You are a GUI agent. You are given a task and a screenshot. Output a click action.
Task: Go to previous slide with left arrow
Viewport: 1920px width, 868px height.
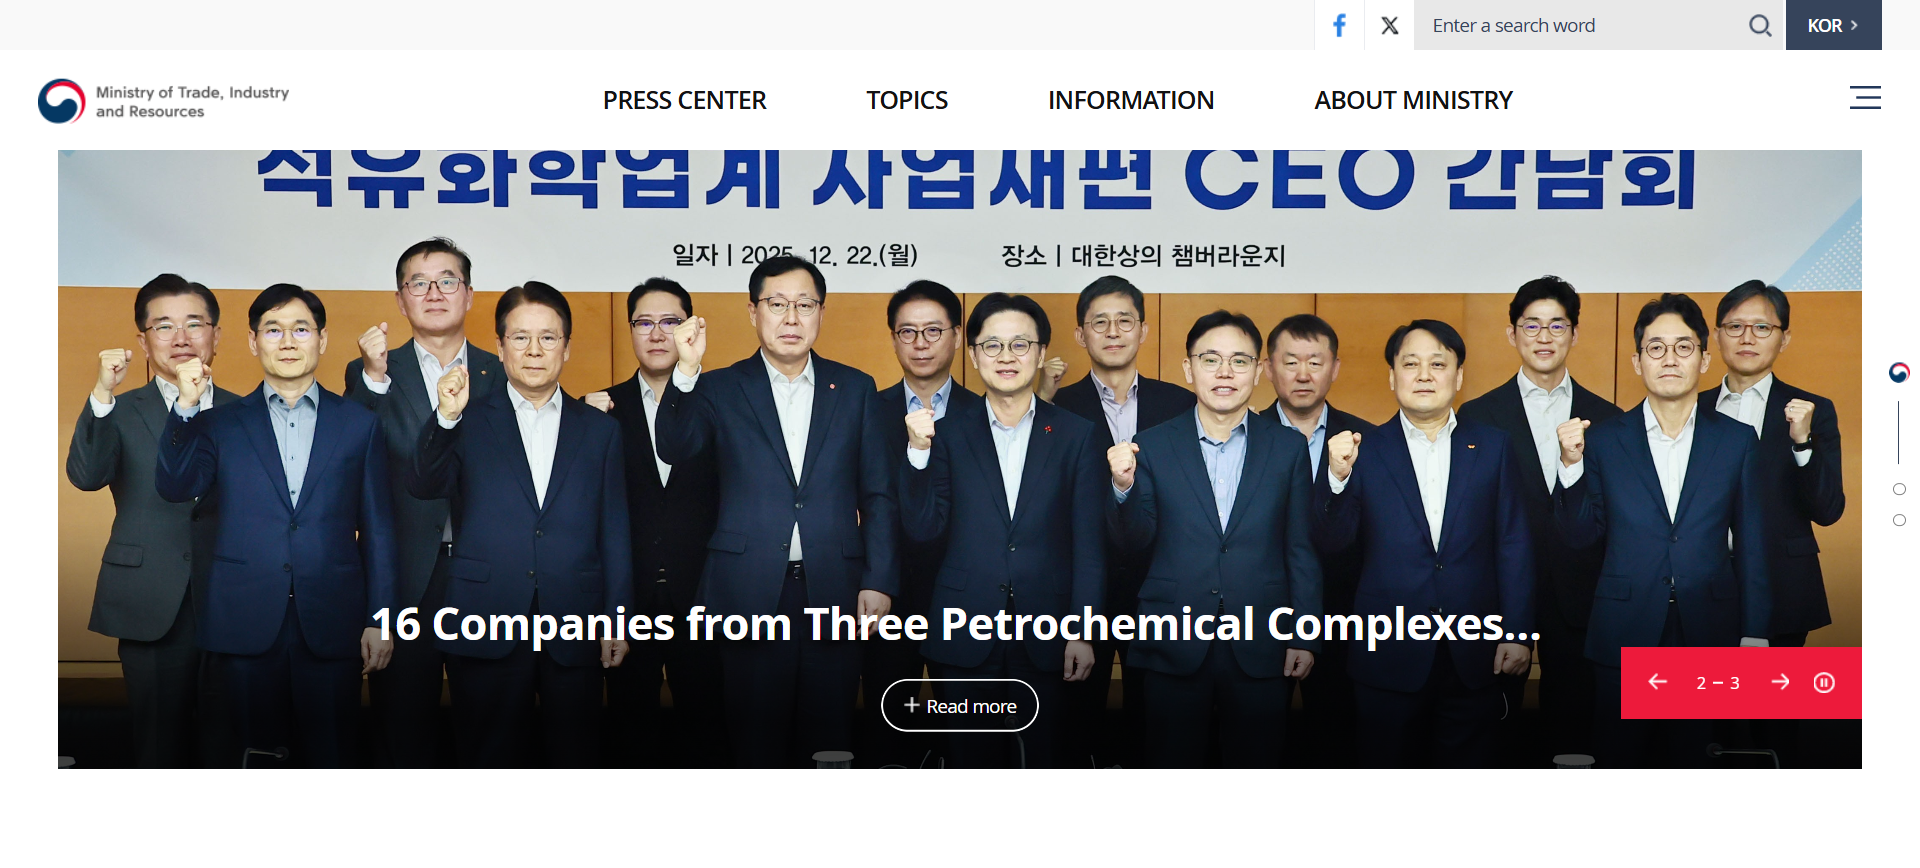tap(1657, 682)
